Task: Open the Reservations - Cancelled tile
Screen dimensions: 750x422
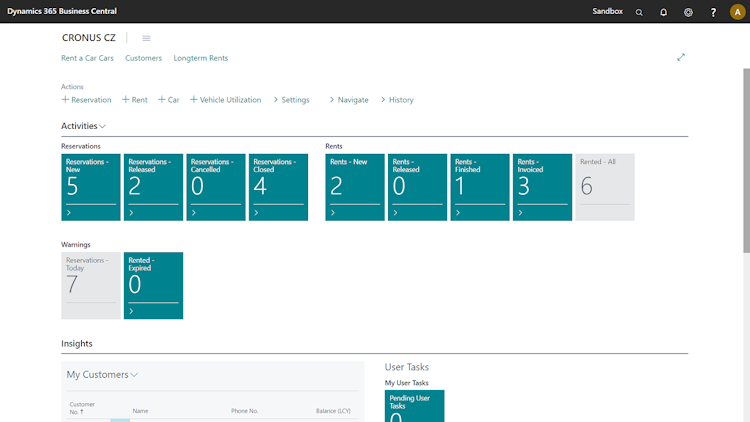Action: coord(216,187)
